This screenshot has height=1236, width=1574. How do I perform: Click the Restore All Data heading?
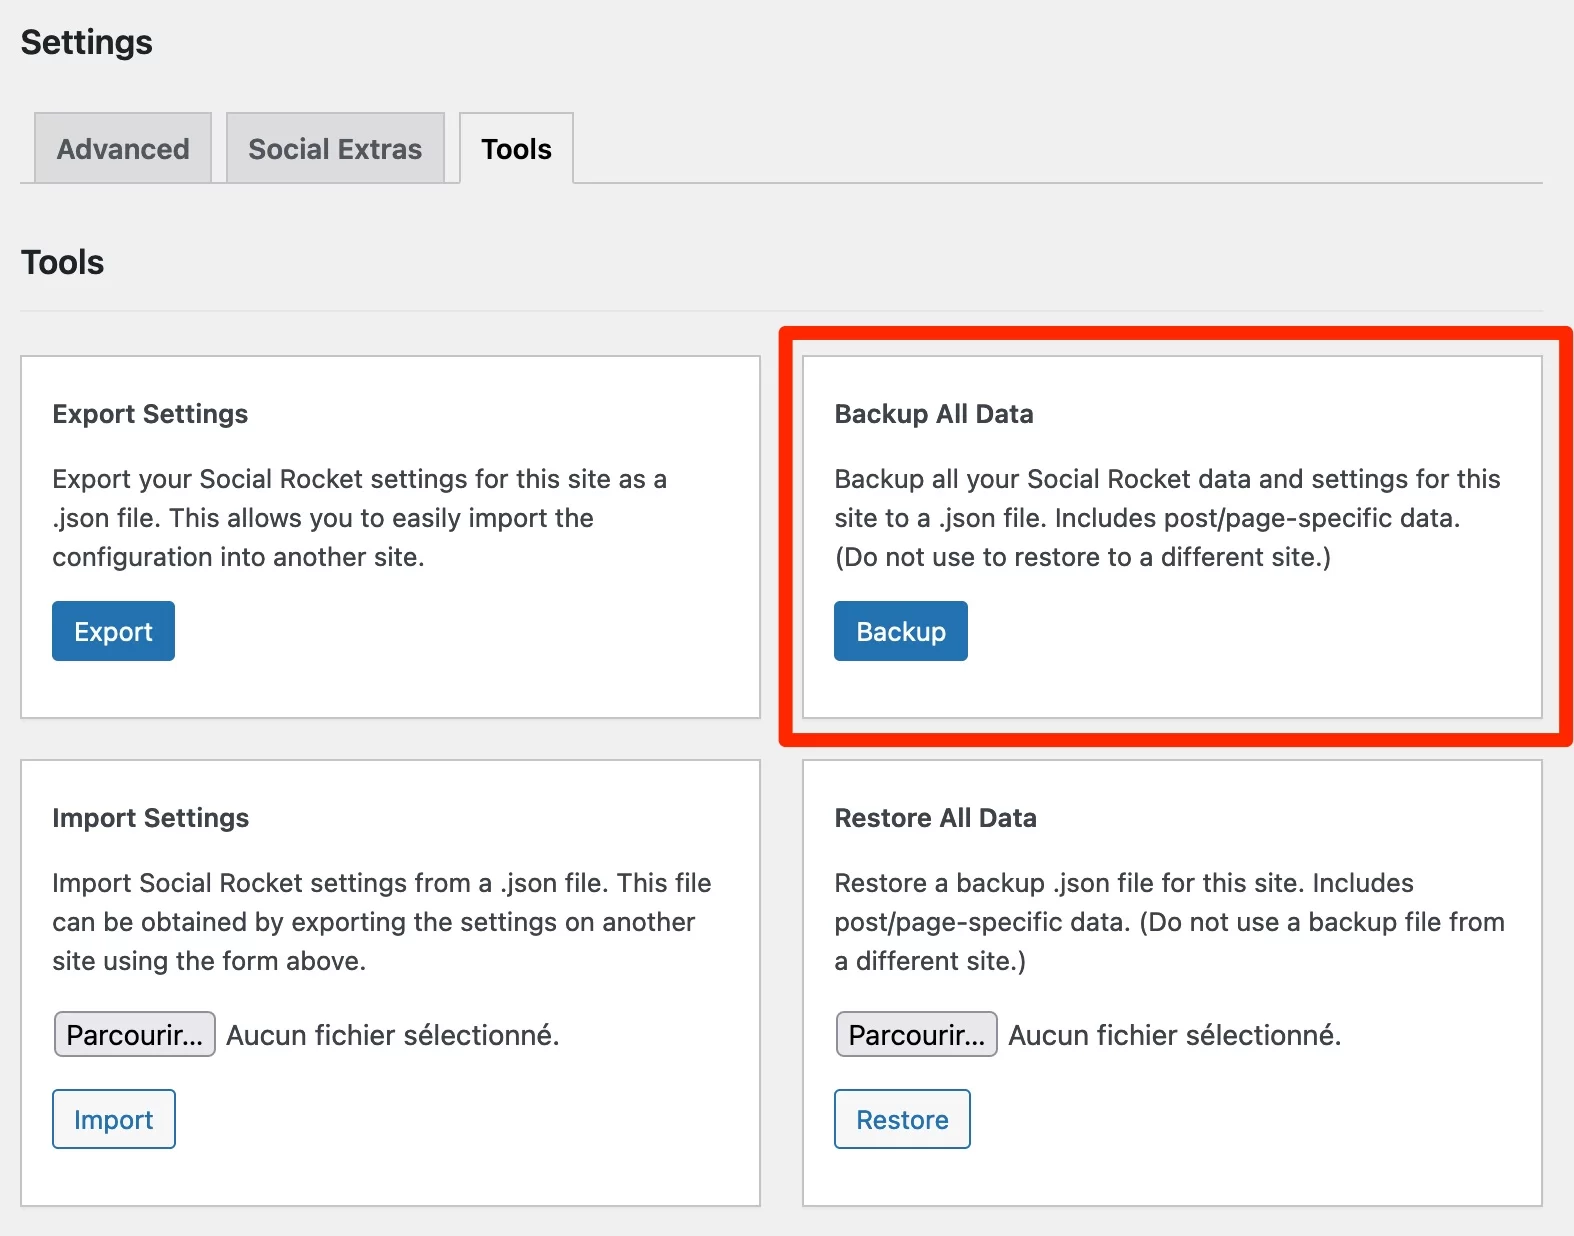(x=936, y=818)
